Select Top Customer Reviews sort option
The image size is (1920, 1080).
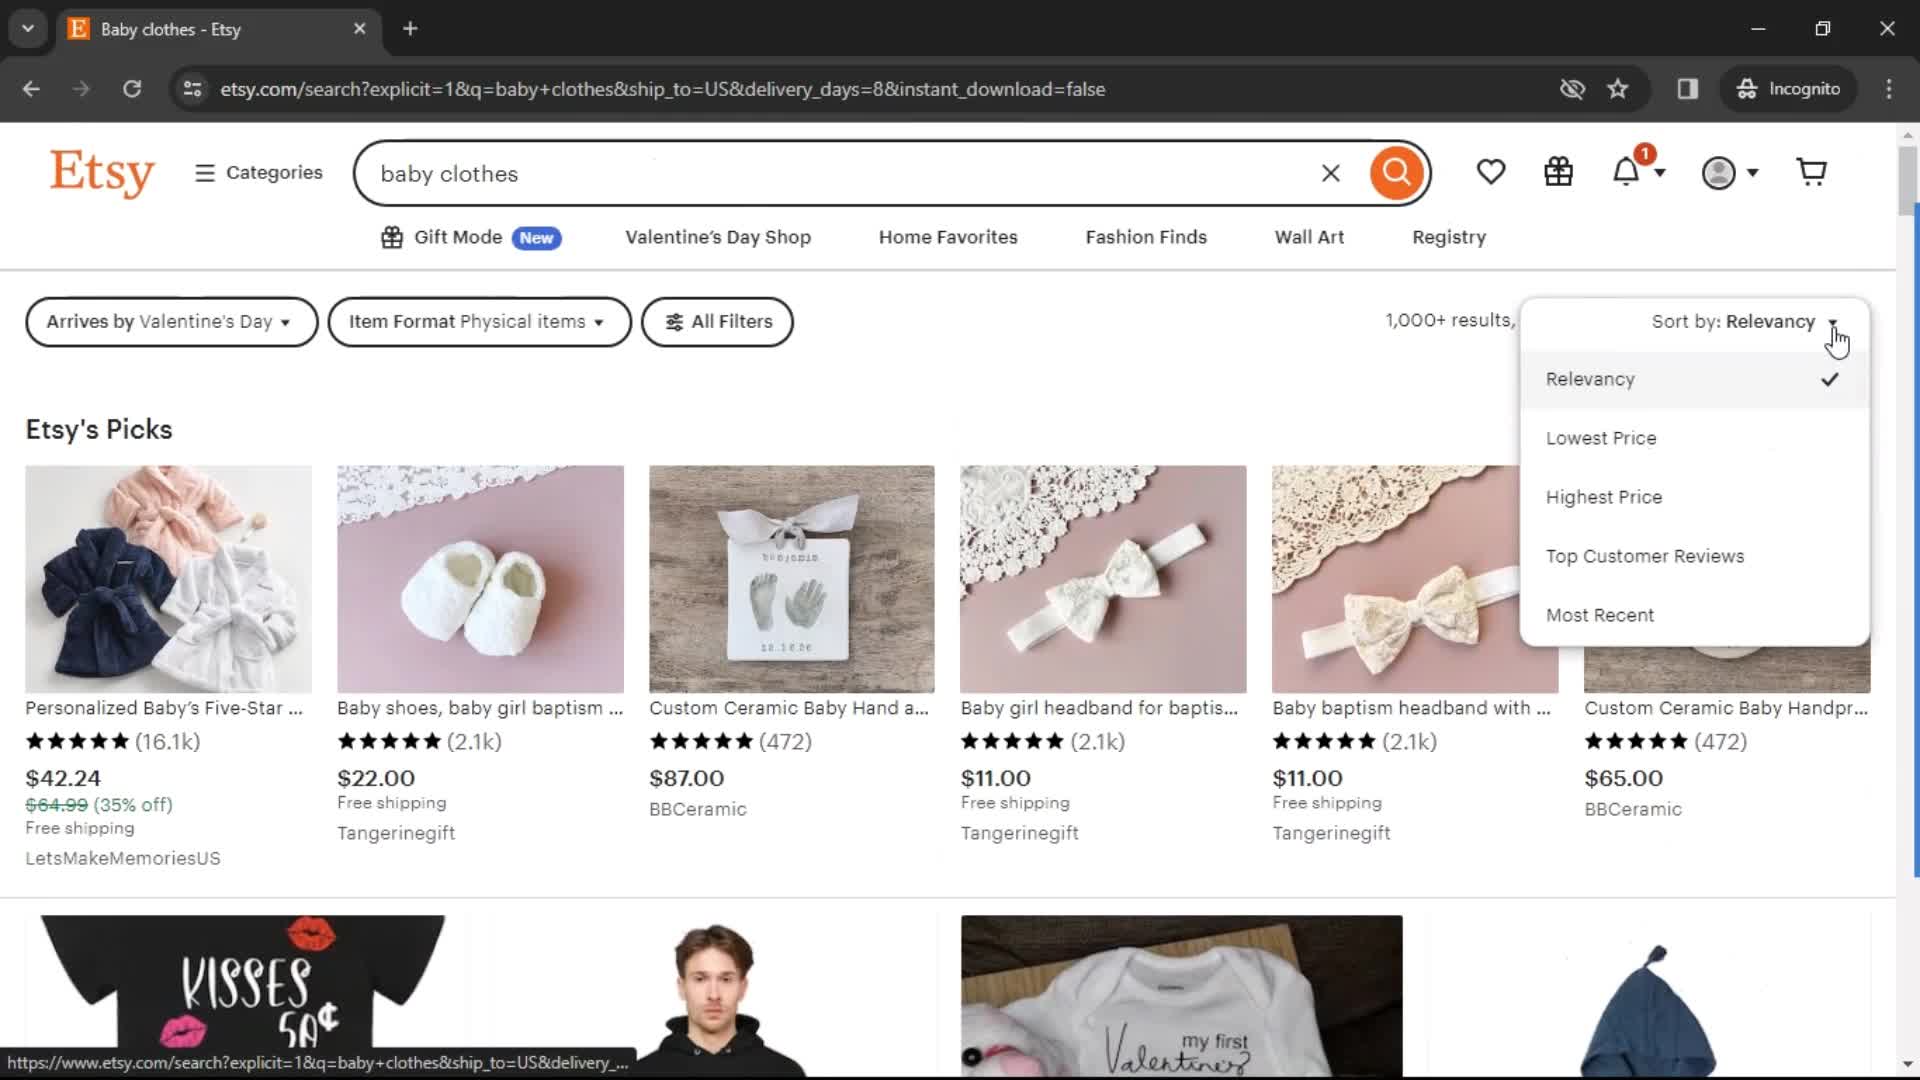pos(1644,555)
